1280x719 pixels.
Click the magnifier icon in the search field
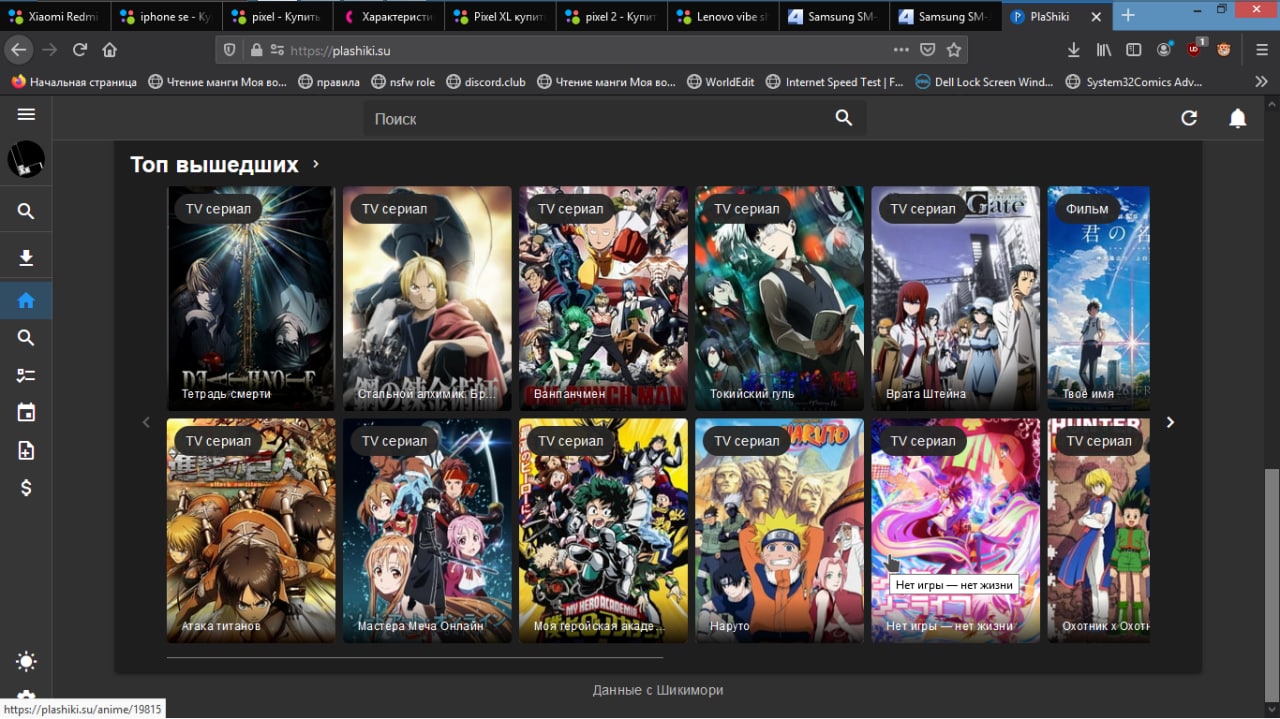(844, 118)
